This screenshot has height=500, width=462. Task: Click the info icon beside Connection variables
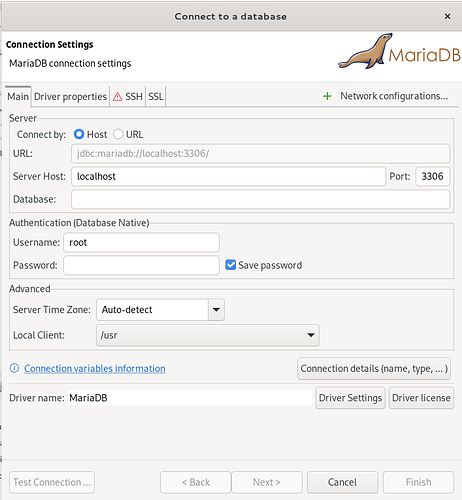point(14,368)
